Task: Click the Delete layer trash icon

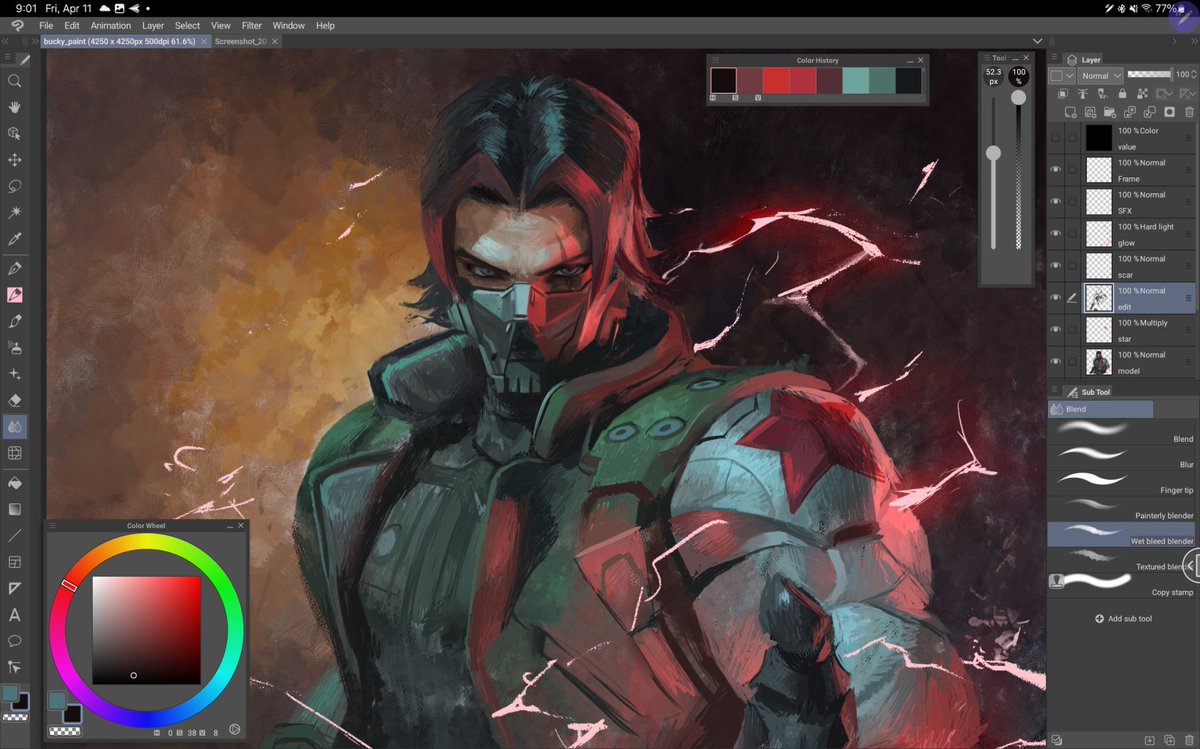Action: pyautogui.click(x=1189, y=113)
